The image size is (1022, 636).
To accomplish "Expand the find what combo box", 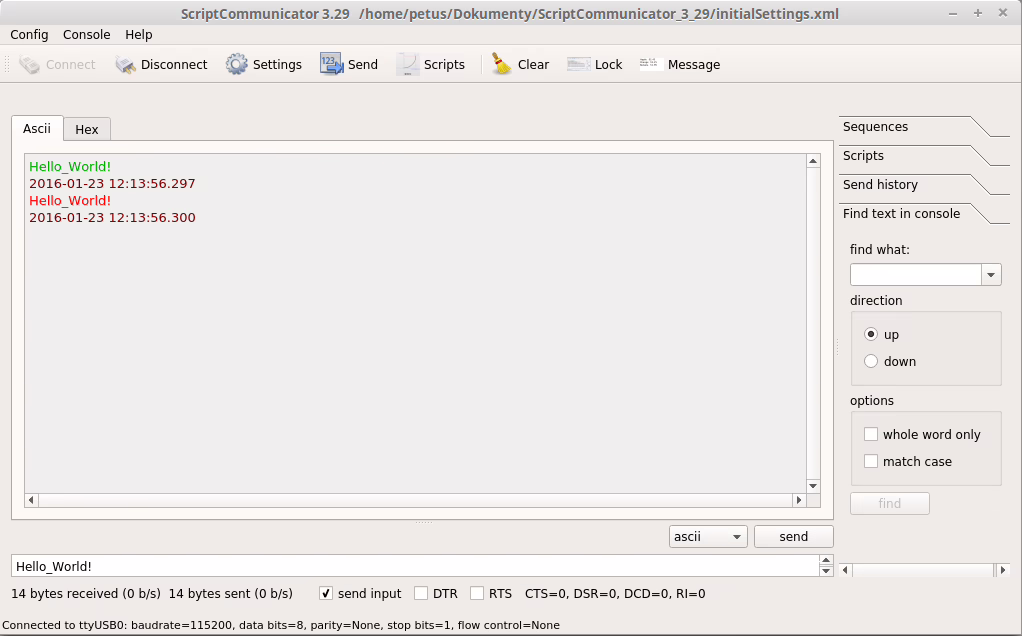I will 991,275.
